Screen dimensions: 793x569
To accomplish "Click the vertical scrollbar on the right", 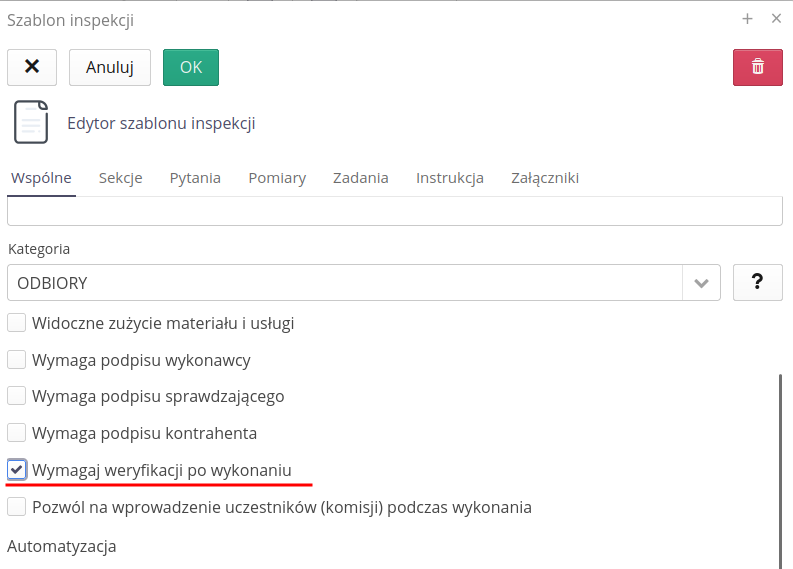I will [781, 470].
